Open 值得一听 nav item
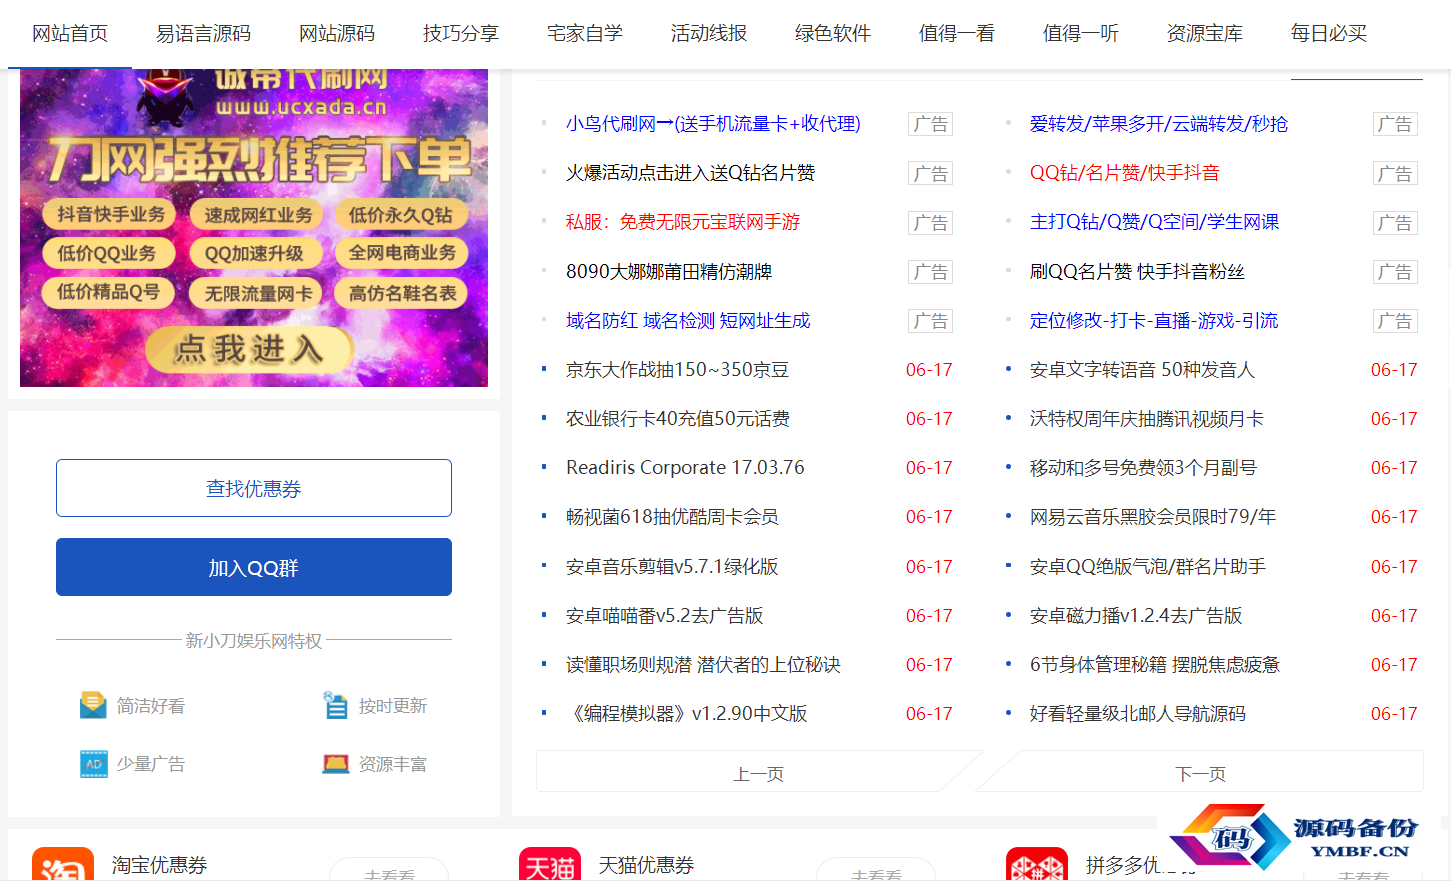The height and width of the screenshot is (882, 1451). coord(1081,33)
